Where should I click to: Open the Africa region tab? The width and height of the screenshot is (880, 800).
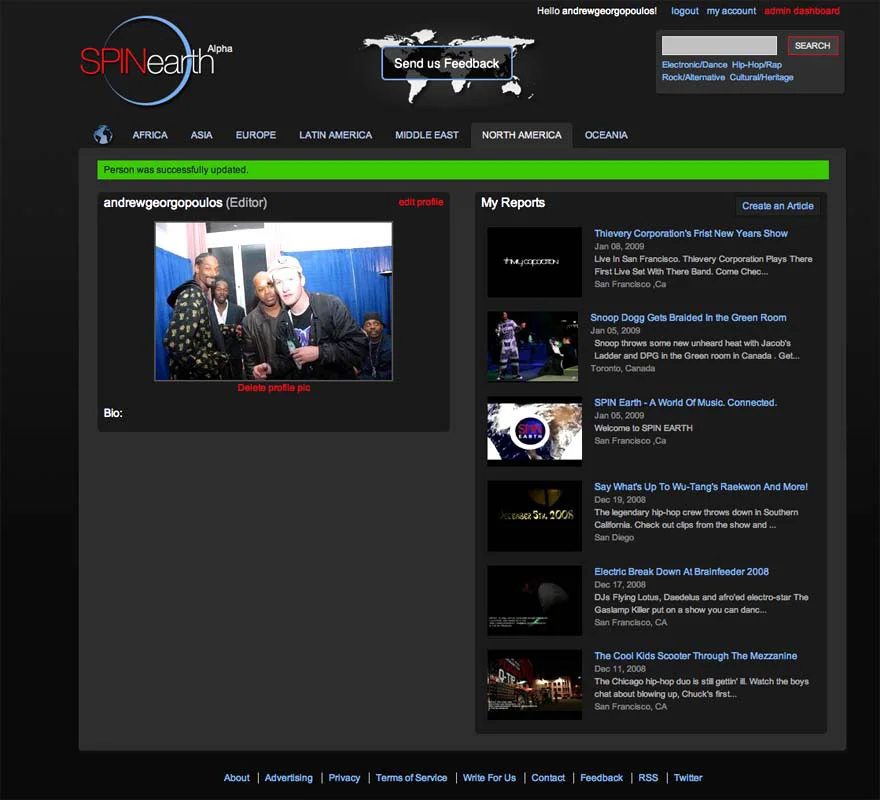(x=150, y=135)
